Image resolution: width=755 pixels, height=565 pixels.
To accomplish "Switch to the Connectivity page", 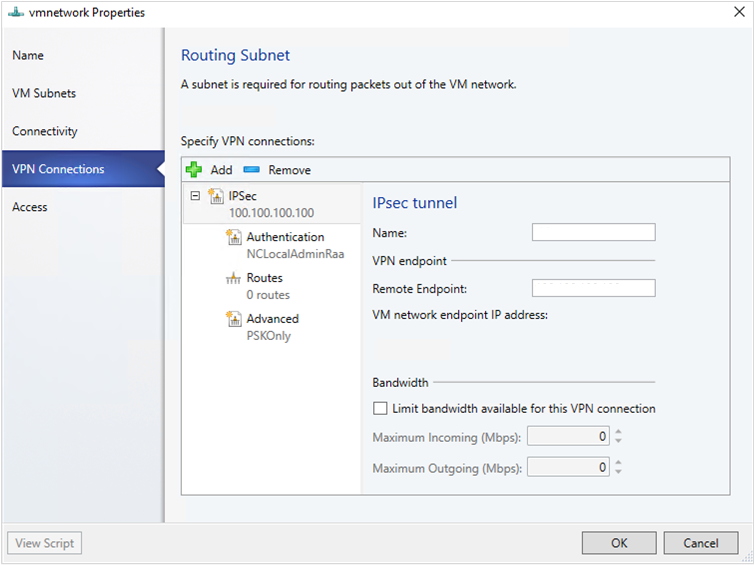I will 45,131.
